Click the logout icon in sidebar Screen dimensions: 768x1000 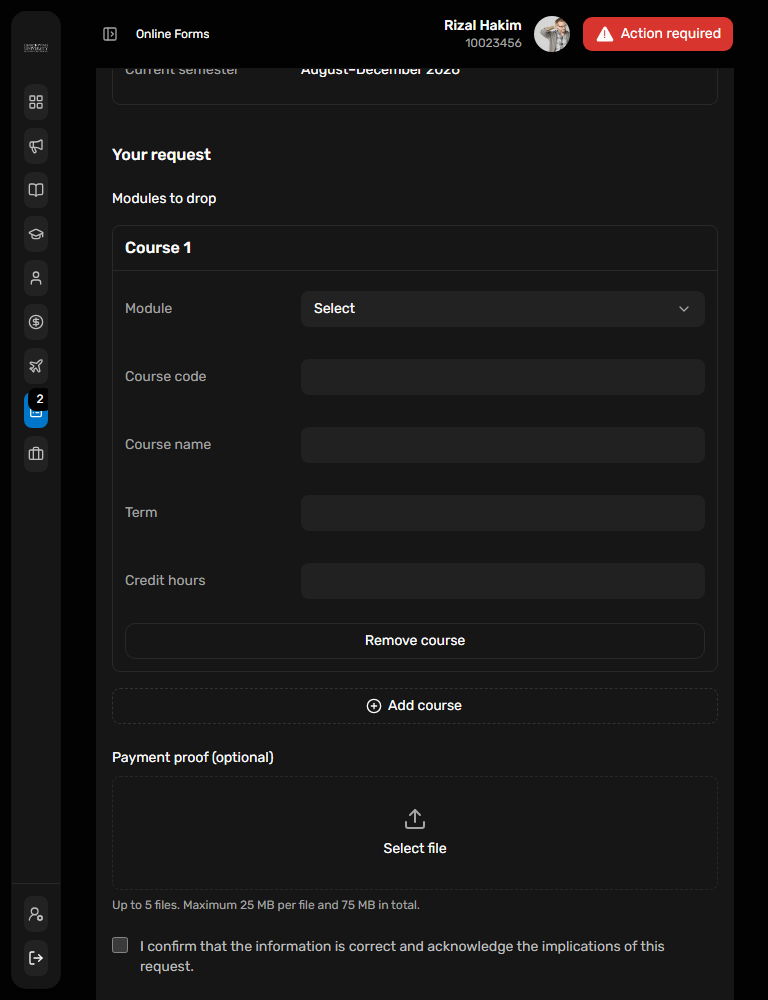(36, 958)
